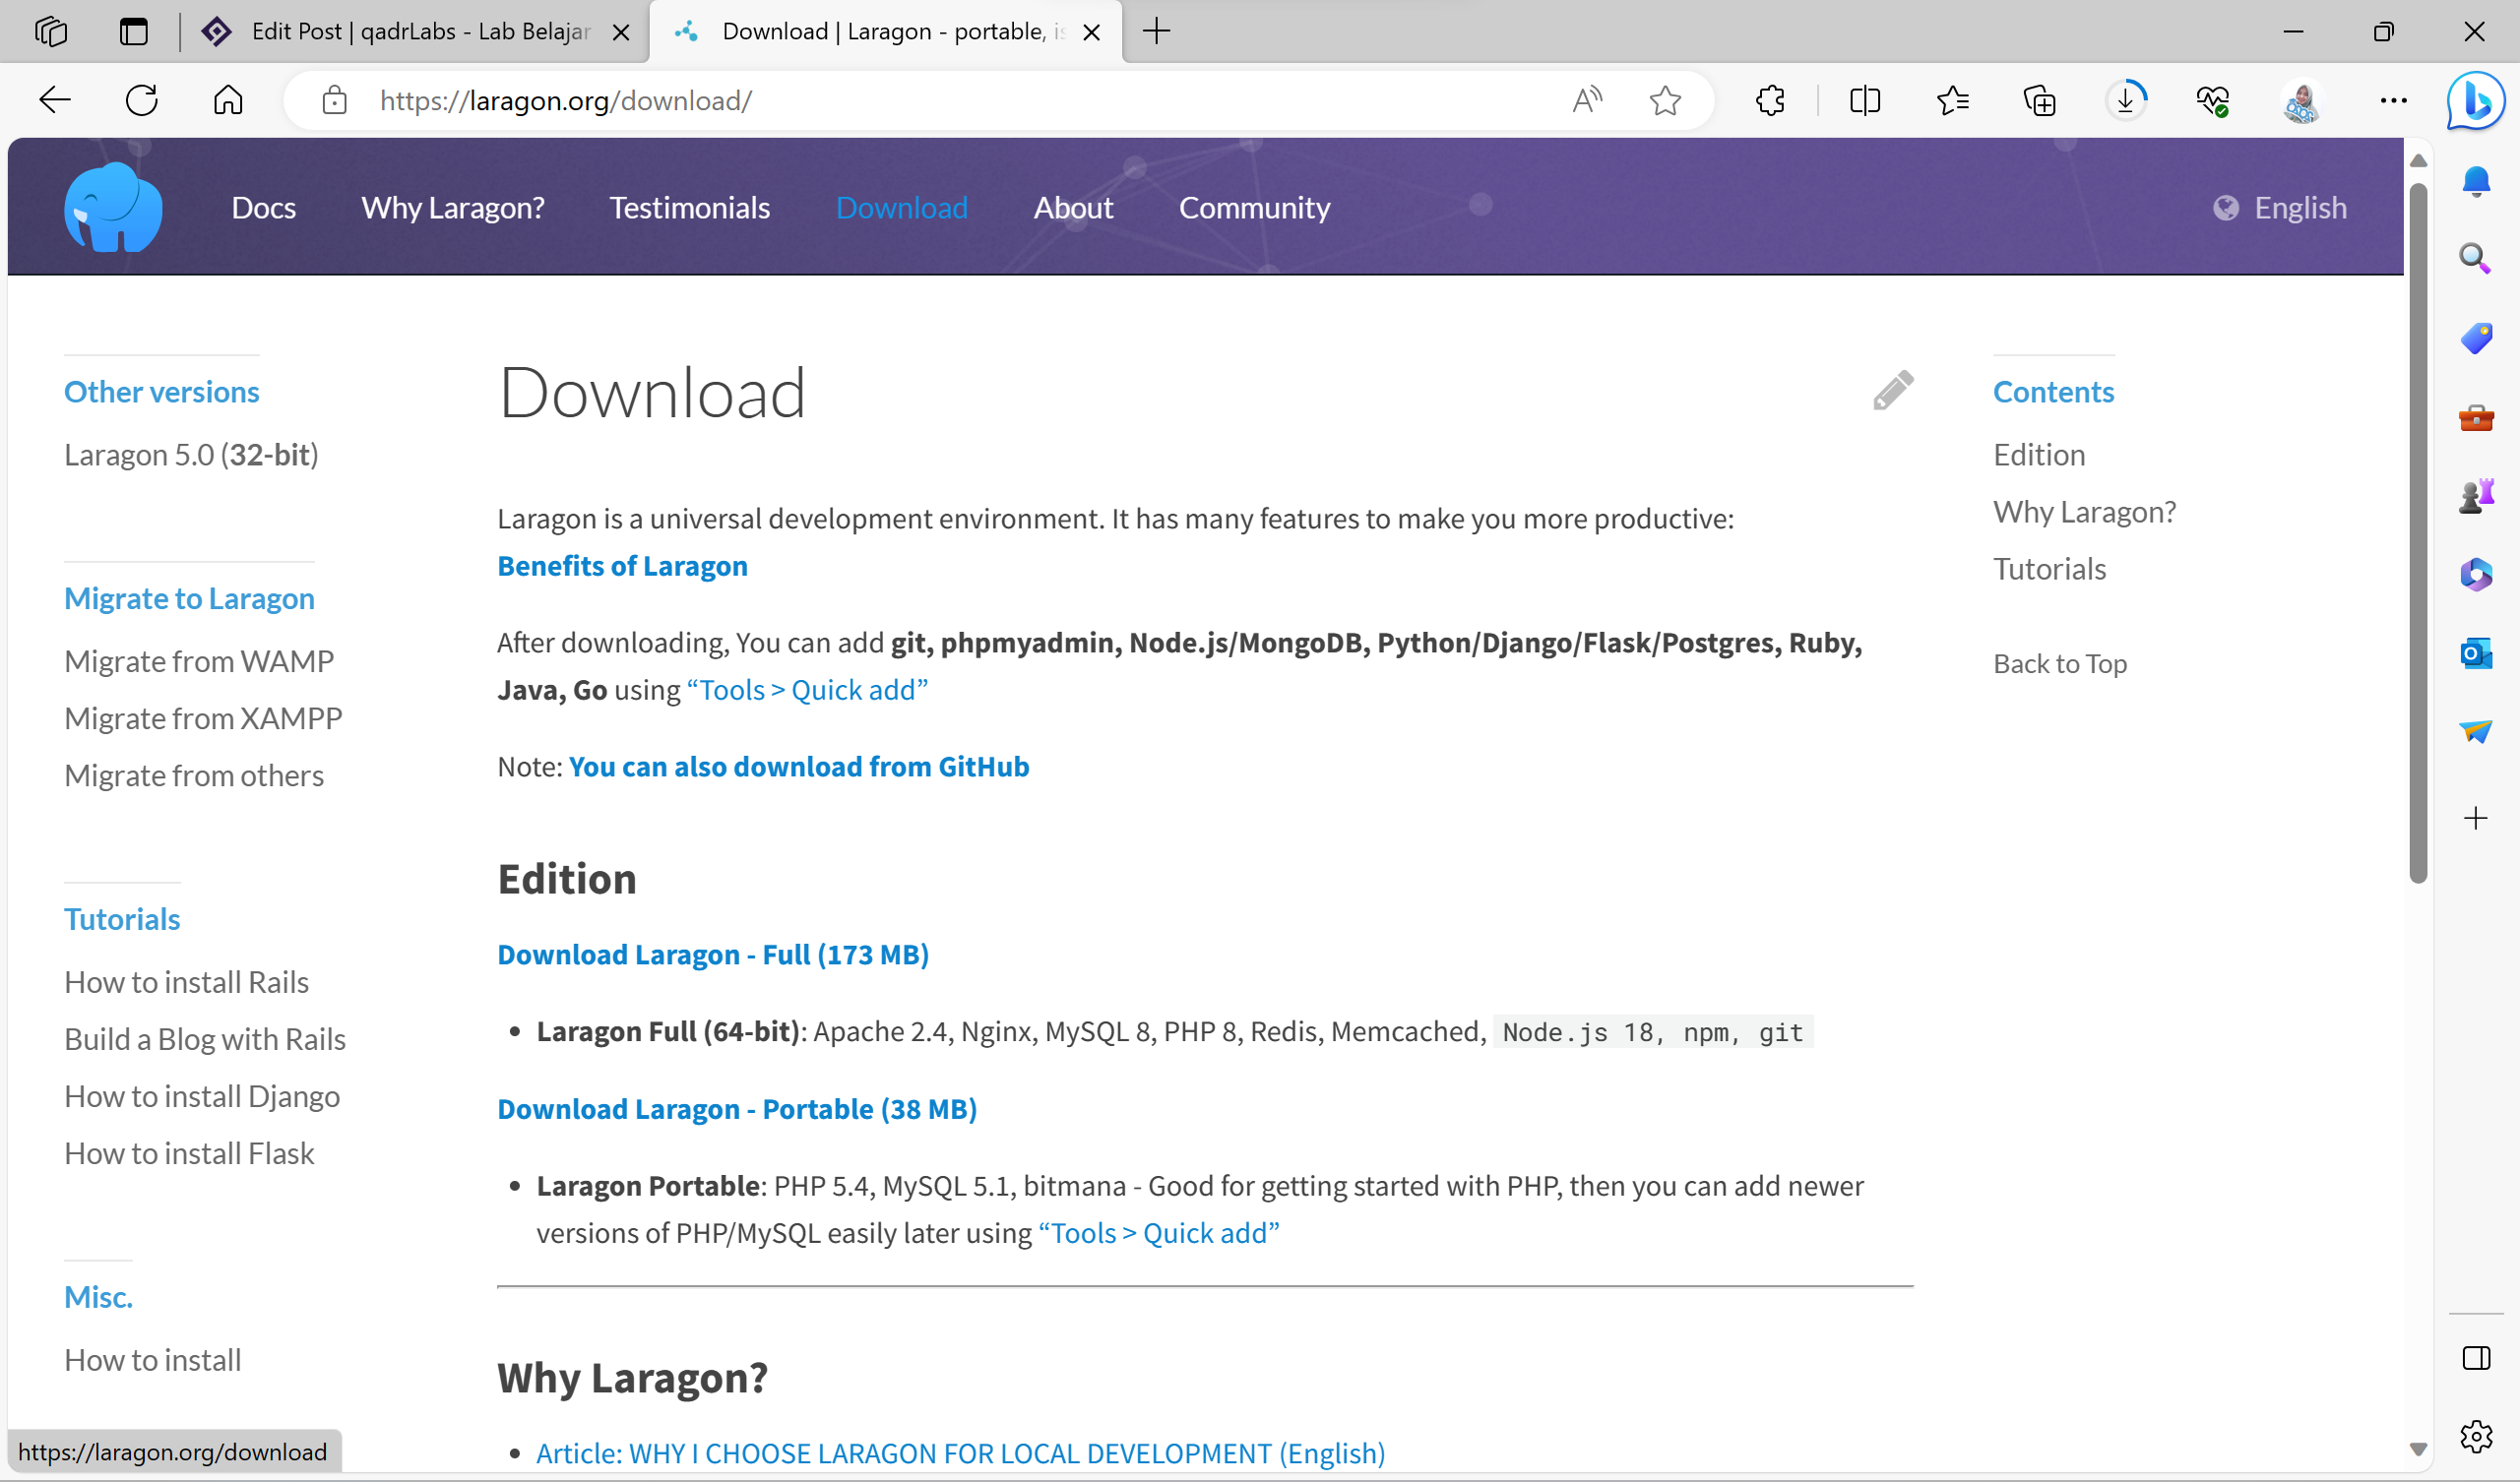View site information lock icon

[334, 100]
